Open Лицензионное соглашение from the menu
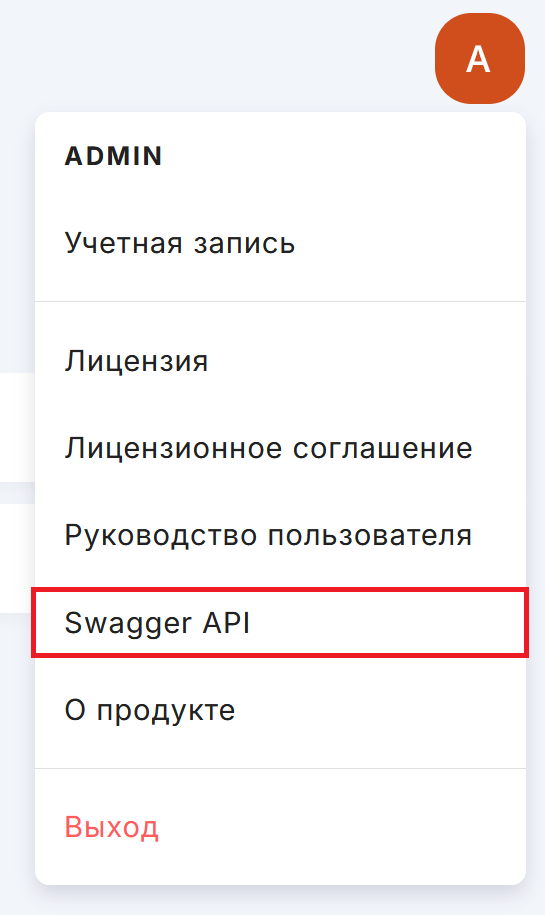 coord(280,448)
